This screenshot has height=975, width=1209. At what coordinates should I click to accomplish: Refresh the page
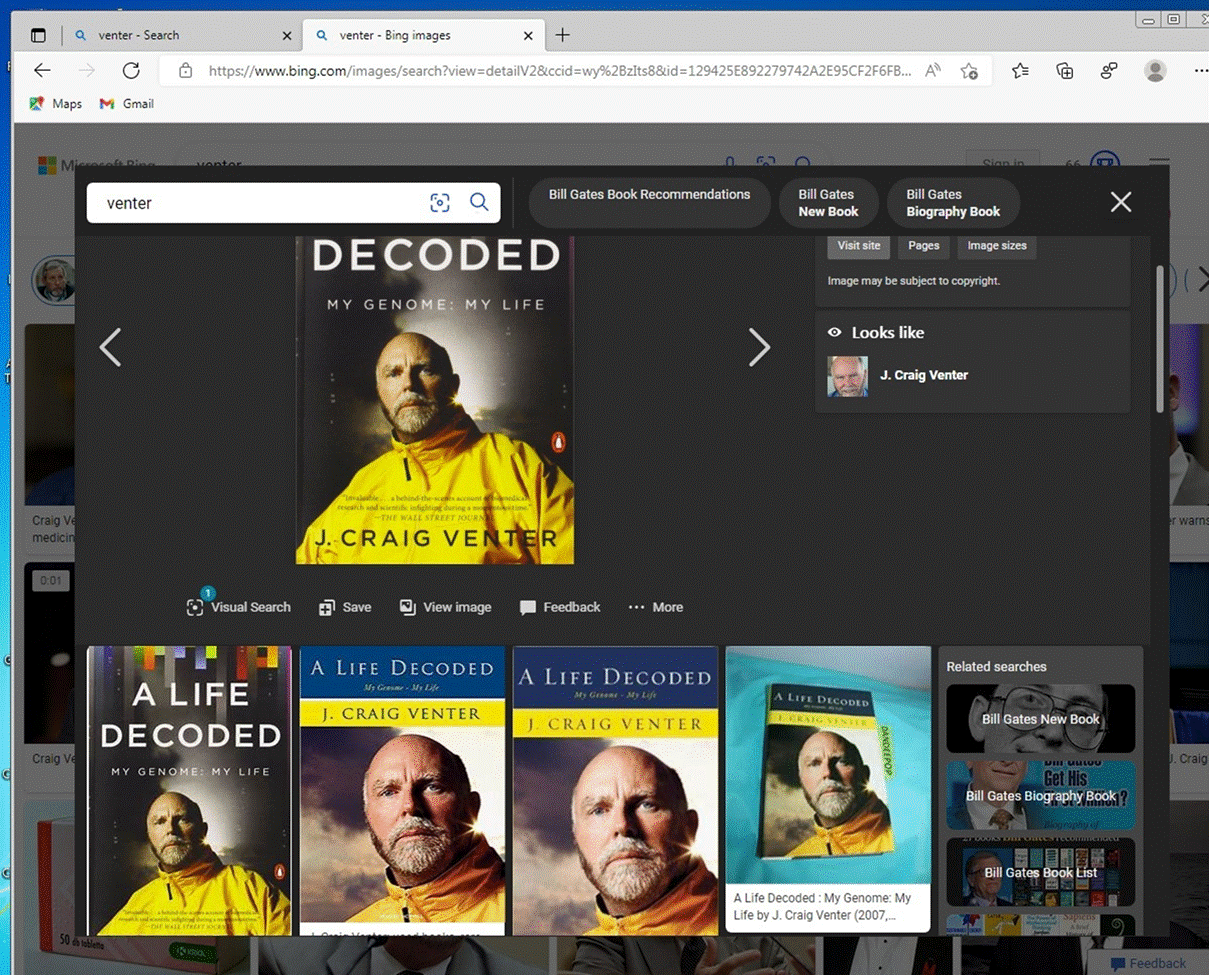(x=131, y=70)
